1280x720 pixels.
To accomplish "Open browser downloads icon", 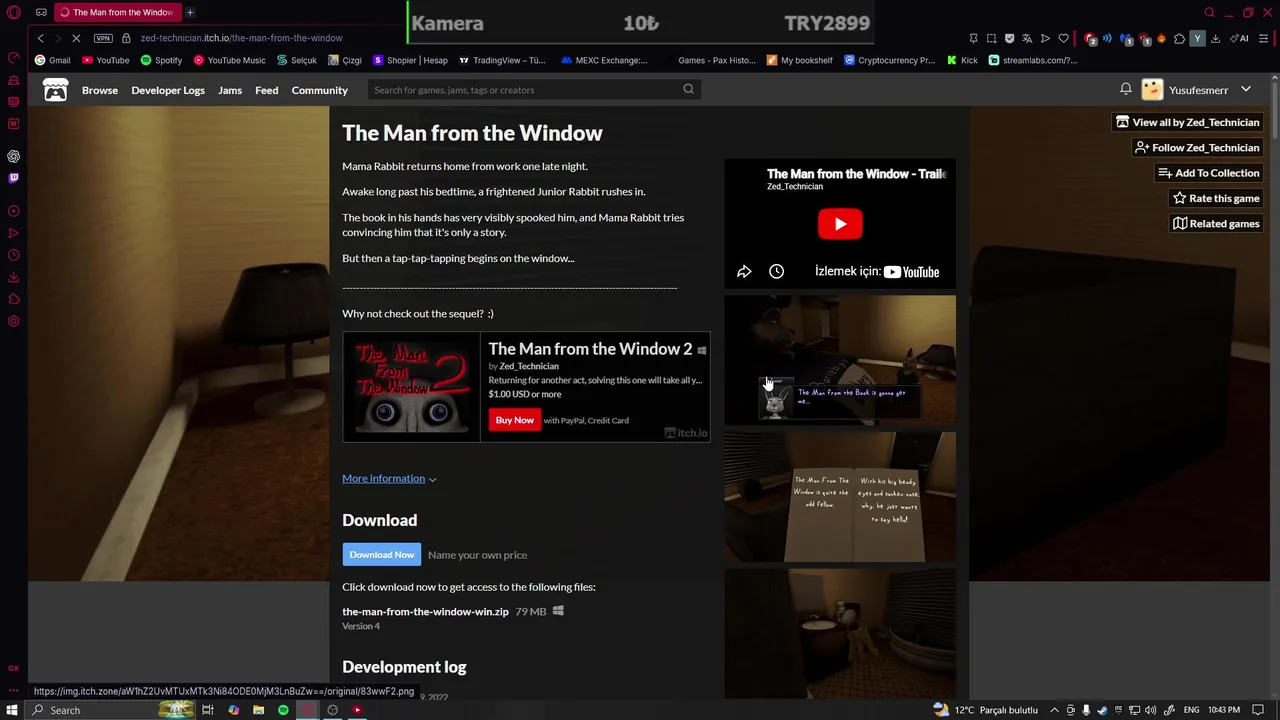I will [1215, 38].
